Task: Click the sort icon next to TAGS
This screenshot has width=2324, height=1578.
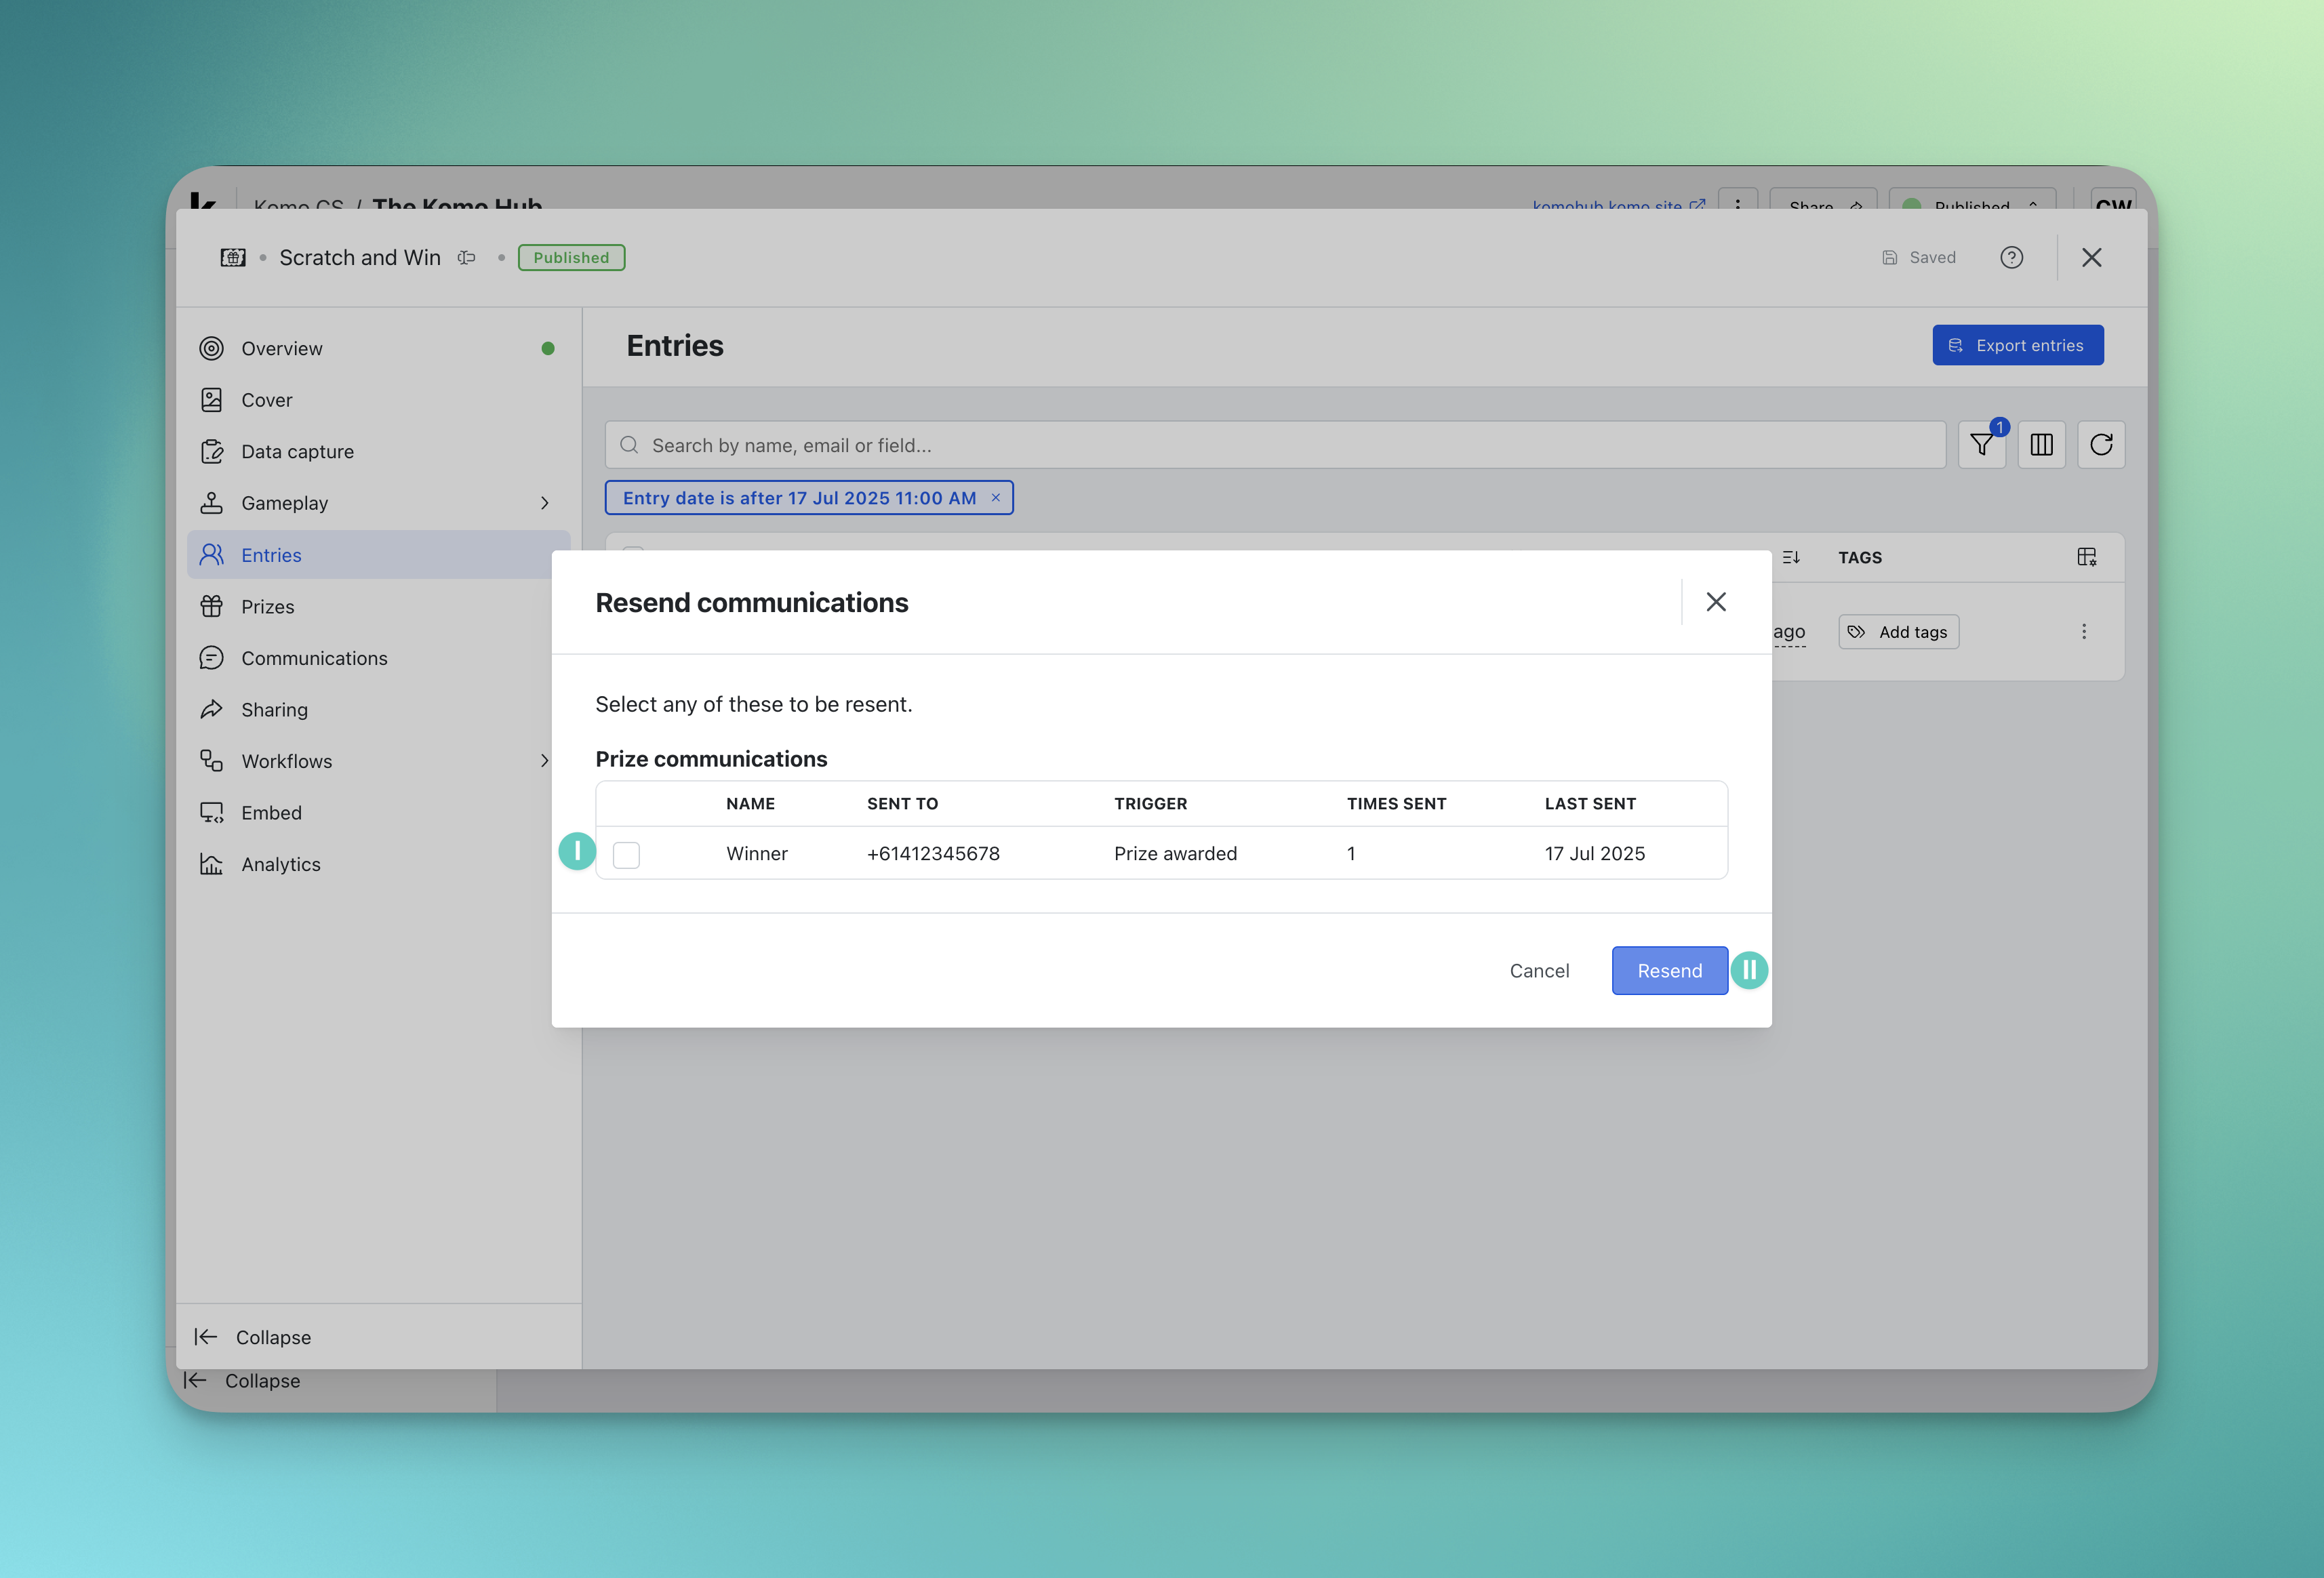Action: pyautogui.click(x=1791, y=557)
